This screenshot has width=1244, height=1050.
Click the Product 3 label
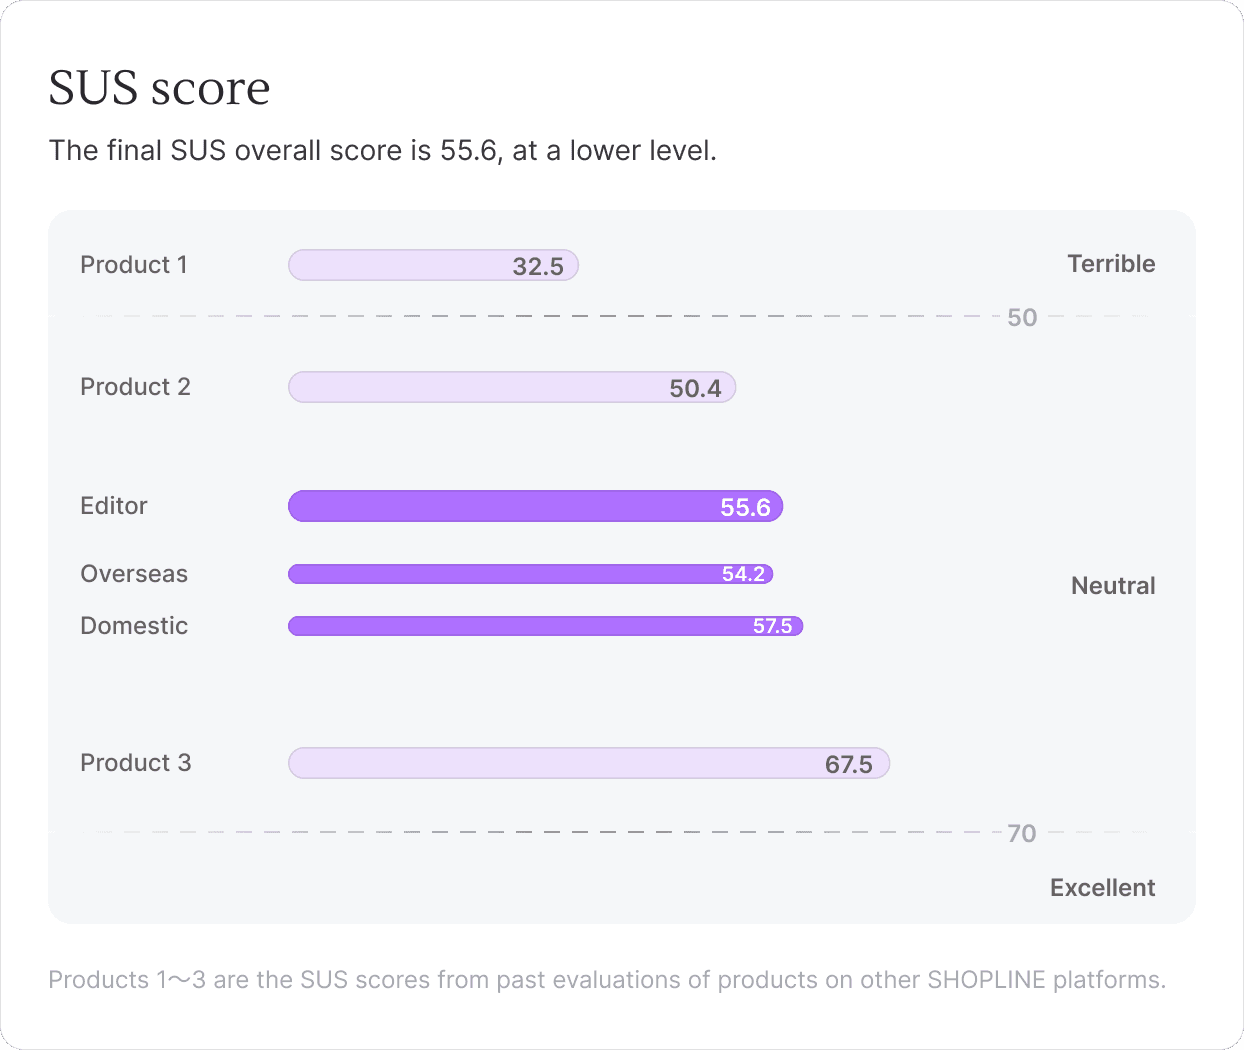(x=135, y=763)
